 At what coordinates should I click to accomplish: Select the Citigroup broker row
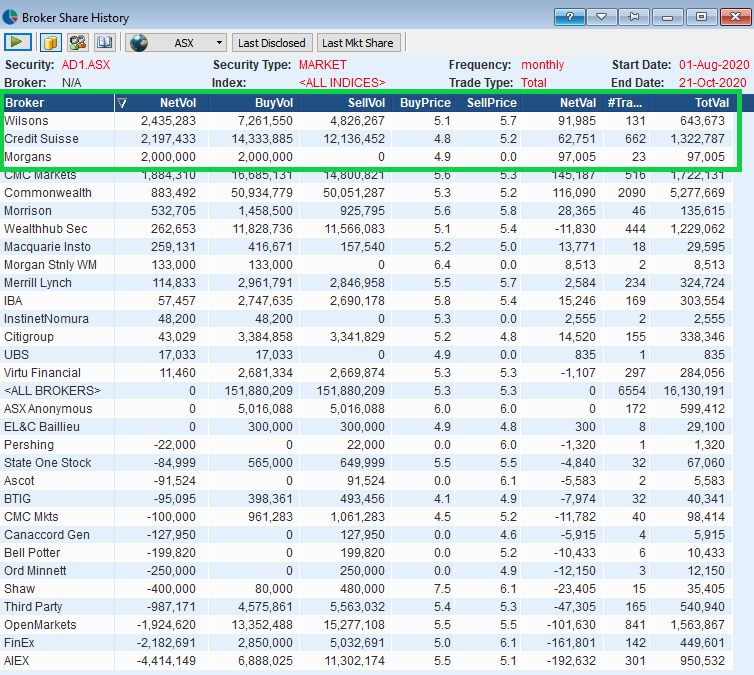point(368,337)
